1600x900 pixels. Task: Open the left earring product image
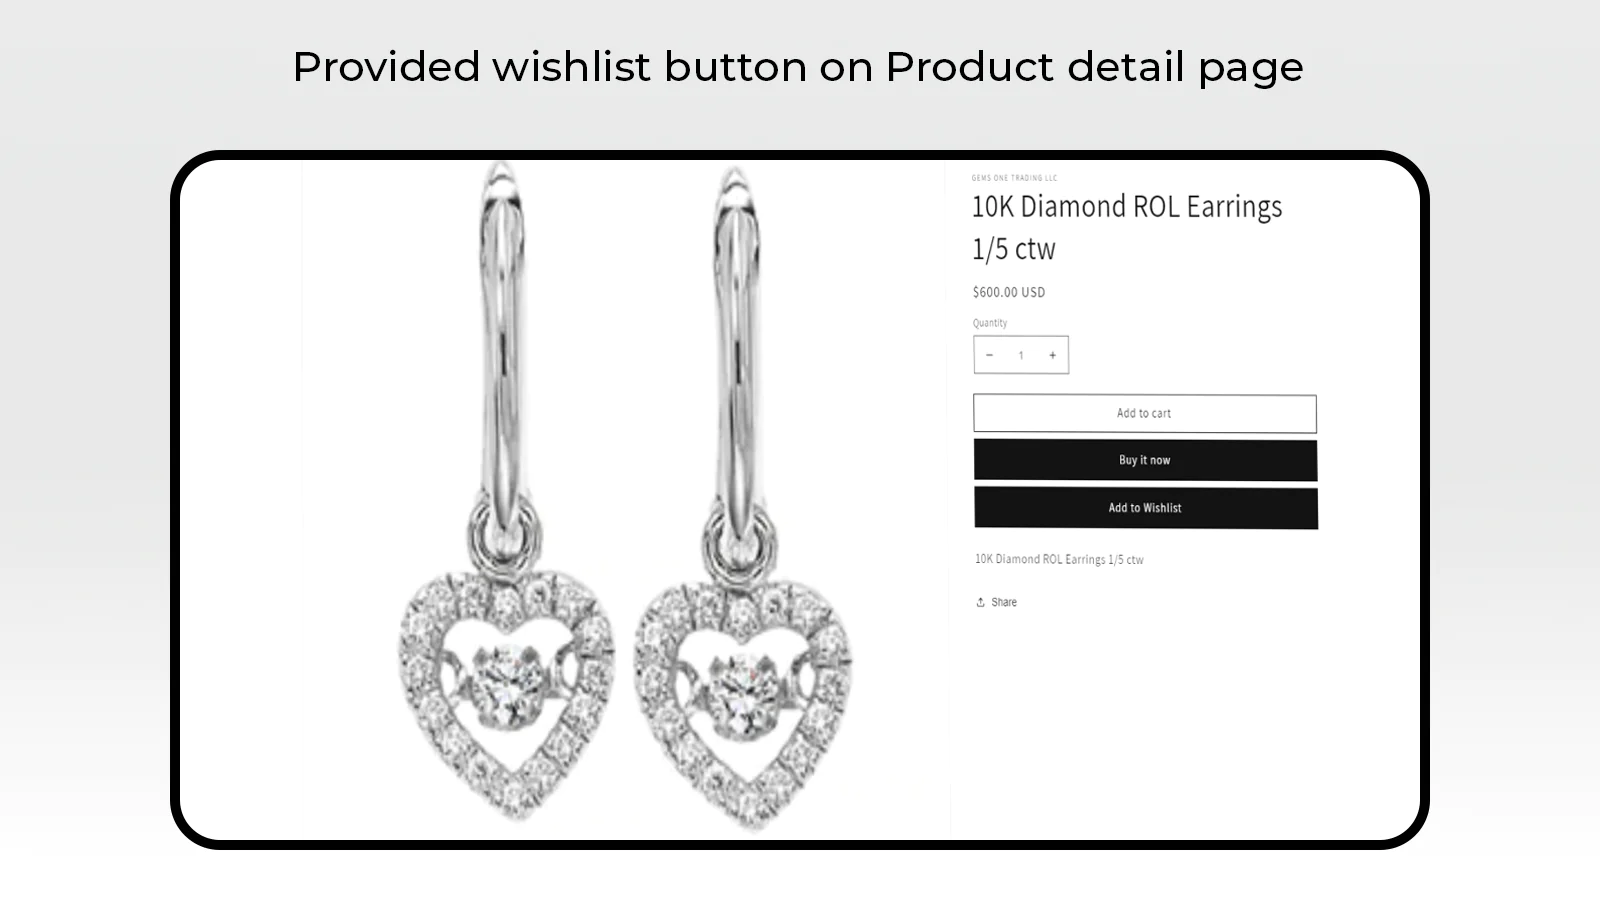tap(507, 495)
